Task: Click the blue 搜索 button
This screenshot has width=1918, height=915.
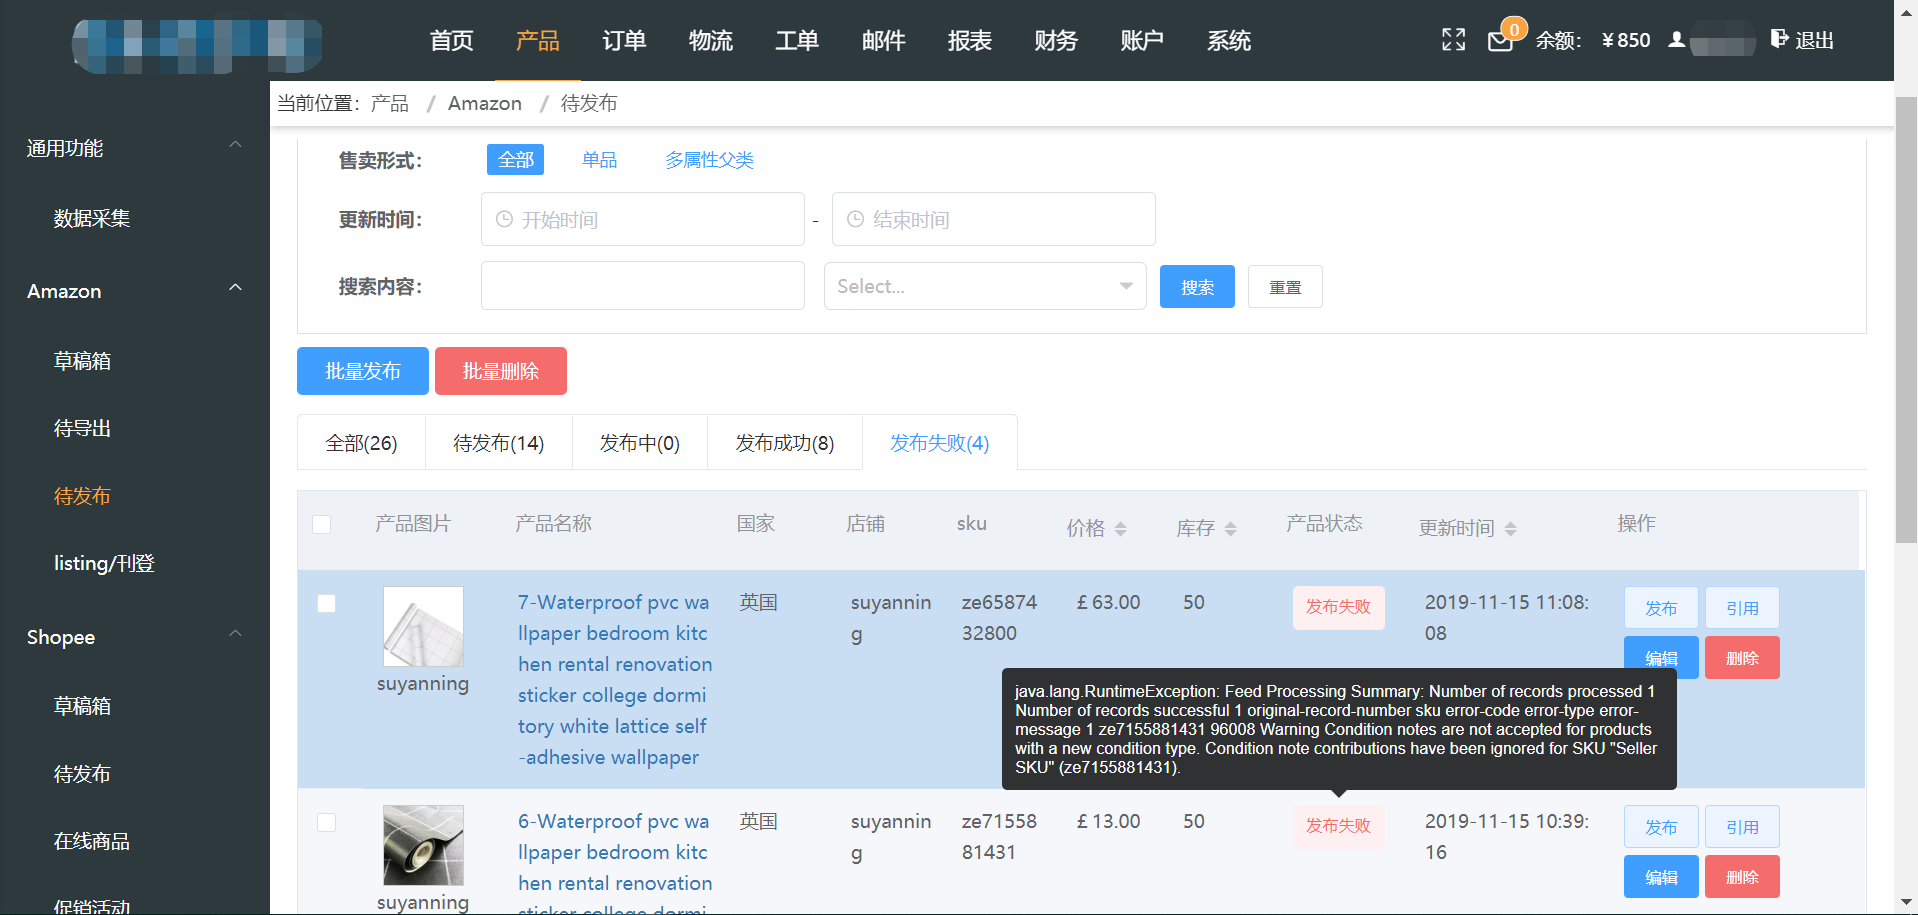Action: pos(1197,287)
